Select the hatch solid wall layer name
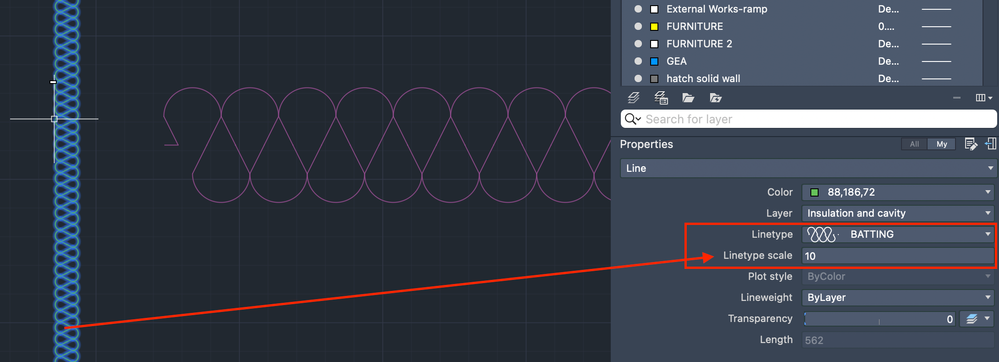999x362 pixels. pyautogui.click(x=703, y=79)
